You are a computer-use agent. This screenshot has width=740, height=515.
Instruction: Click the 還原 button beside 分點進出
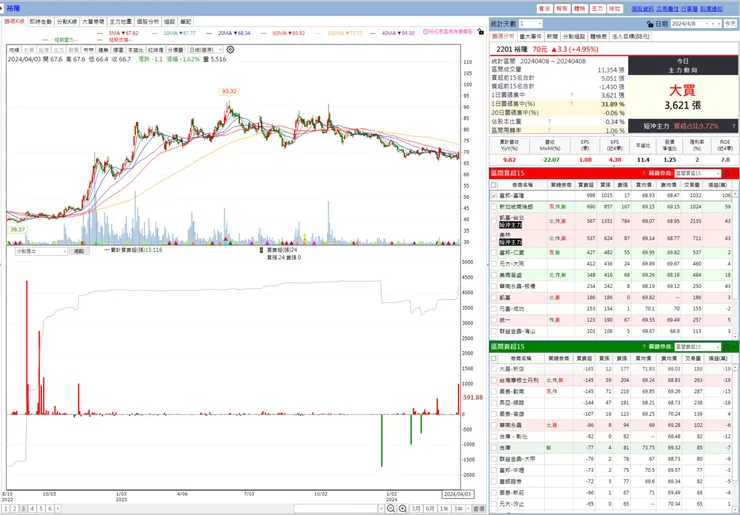[x=79, y=252]
